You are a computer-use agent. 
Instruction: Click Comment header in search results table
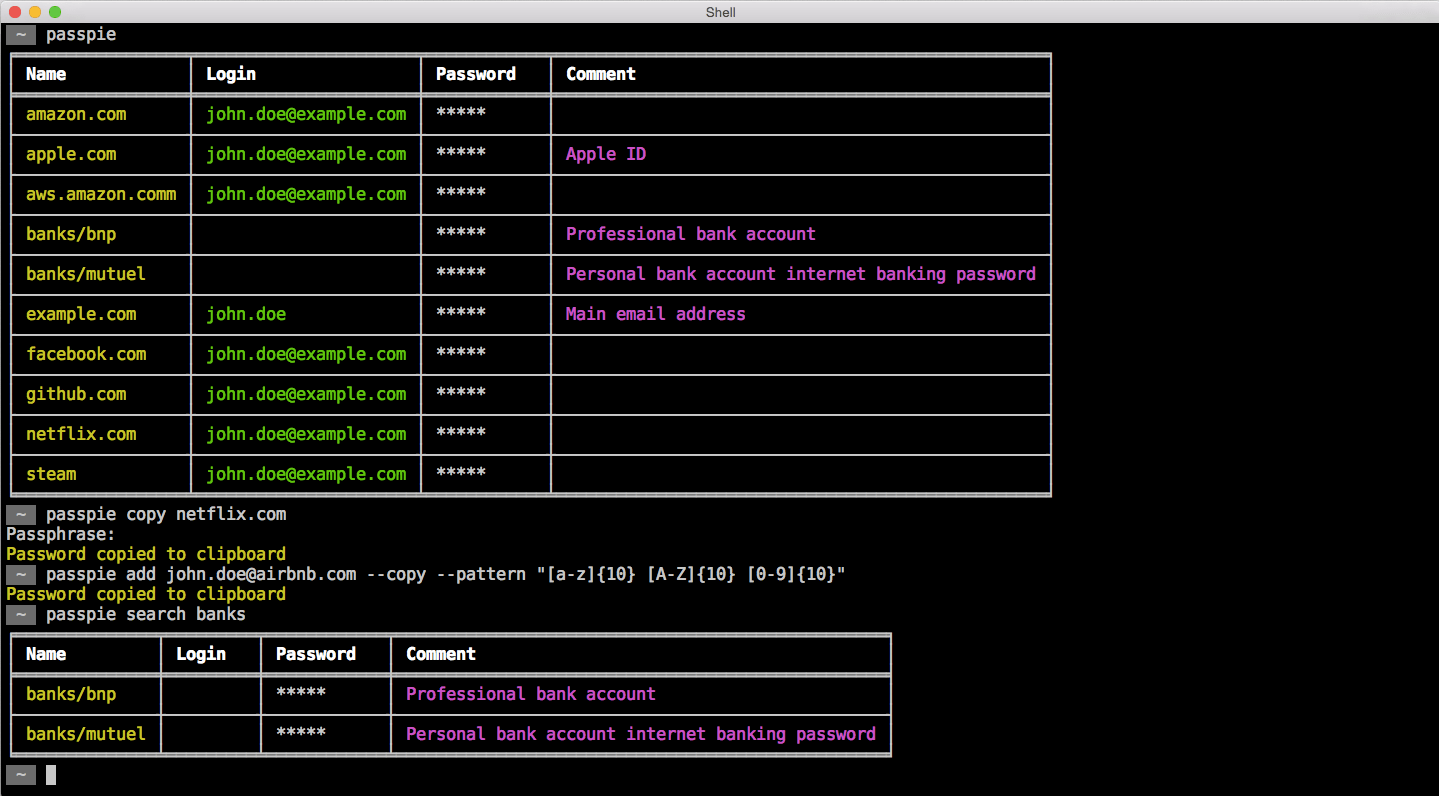coord(441,654)
